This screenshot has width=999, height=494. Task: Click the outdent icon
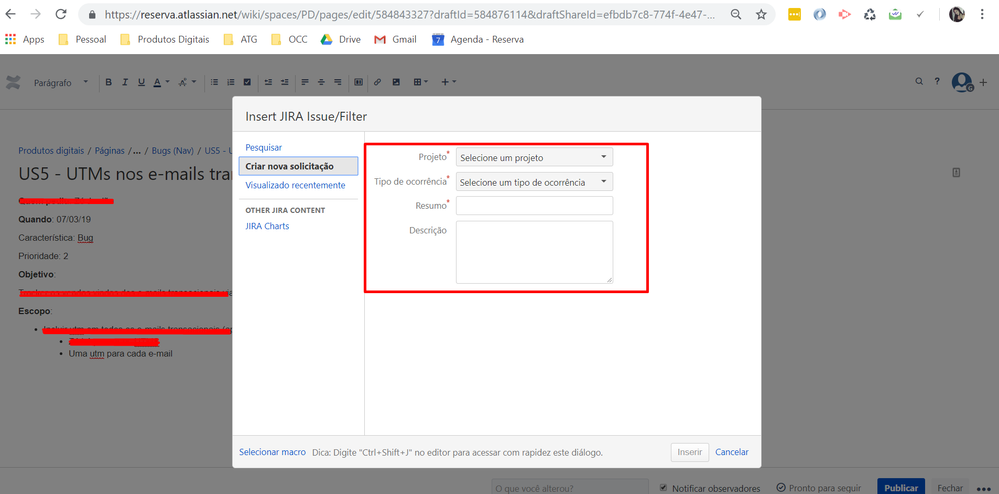(x=268, y=82)
